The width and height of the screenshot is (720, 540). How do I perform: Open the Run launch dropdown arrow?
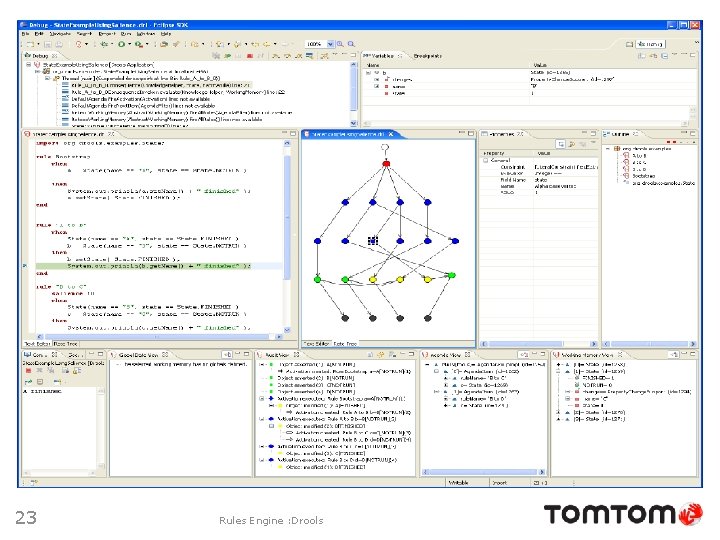130,44
